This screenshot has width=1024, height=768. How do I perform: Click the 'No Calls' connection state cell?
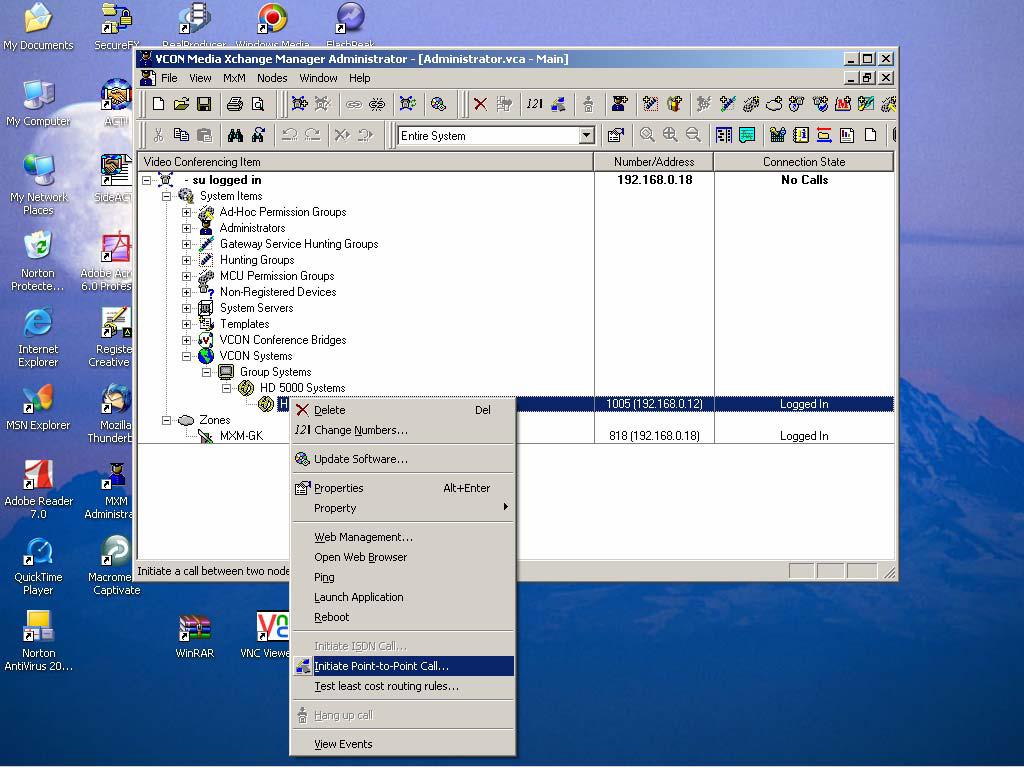pos(804,180)
